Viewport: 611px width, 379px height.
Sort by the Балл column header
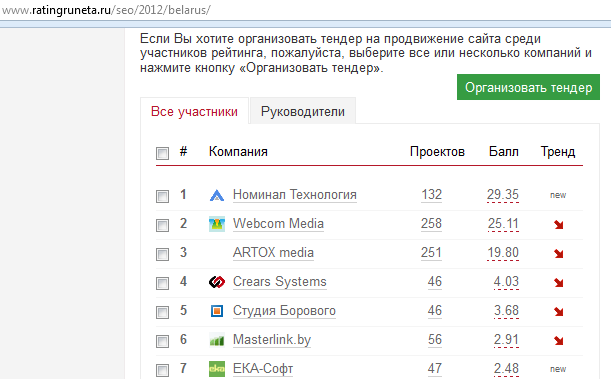[x=503, y=152]
